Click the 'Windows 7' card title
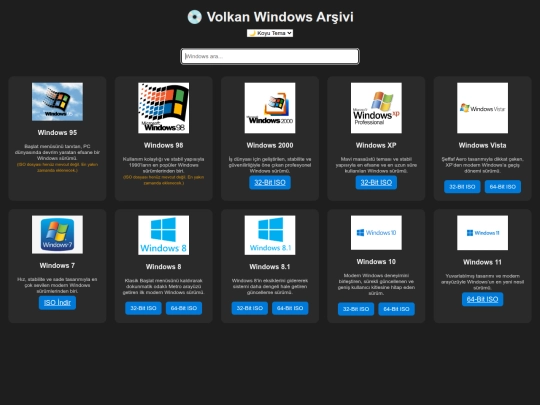The image size is (540, 405). tap(57, 266)
